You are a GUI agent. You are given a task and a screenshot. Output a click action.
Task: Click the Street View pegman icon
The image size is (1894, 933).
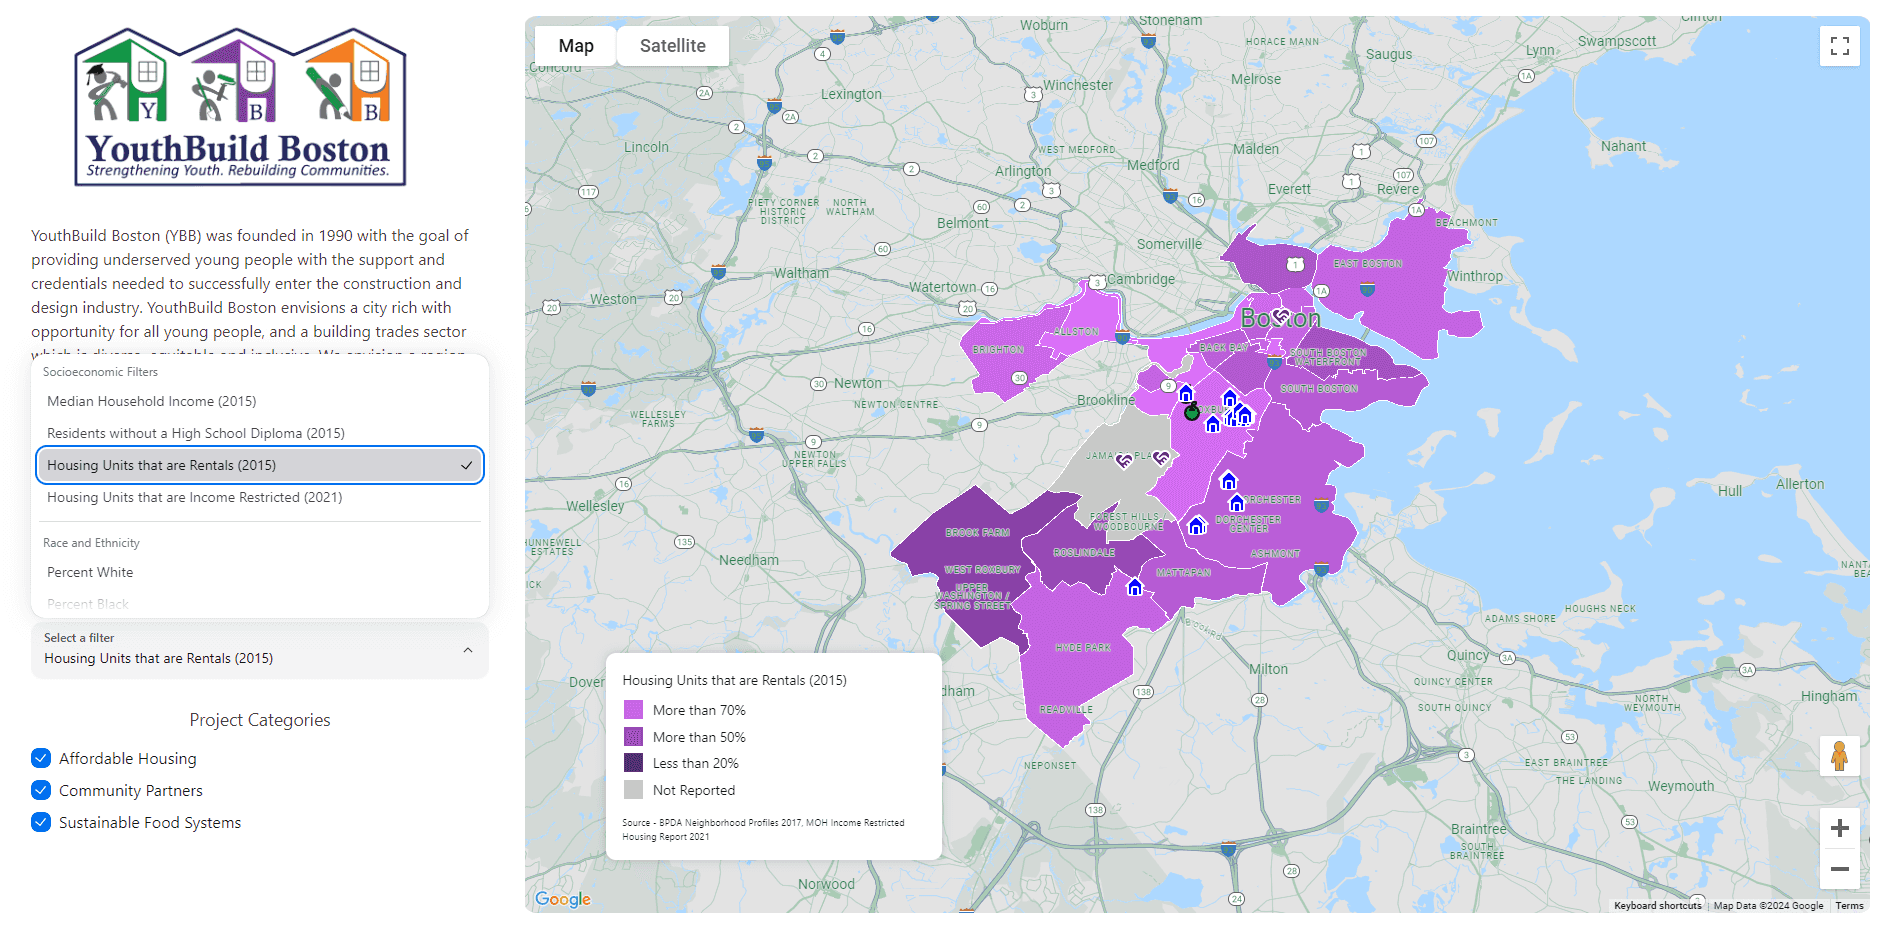pyautogui.click(x=1839, y=756)
